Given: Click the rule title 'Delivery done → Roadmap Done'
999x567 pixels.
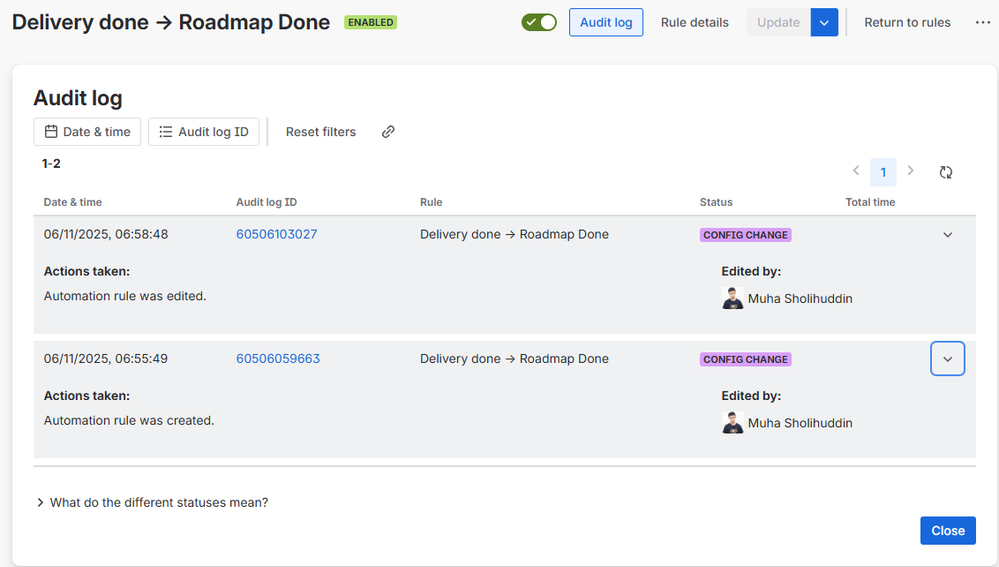Looking at the screenshot, I should [171, 22].
